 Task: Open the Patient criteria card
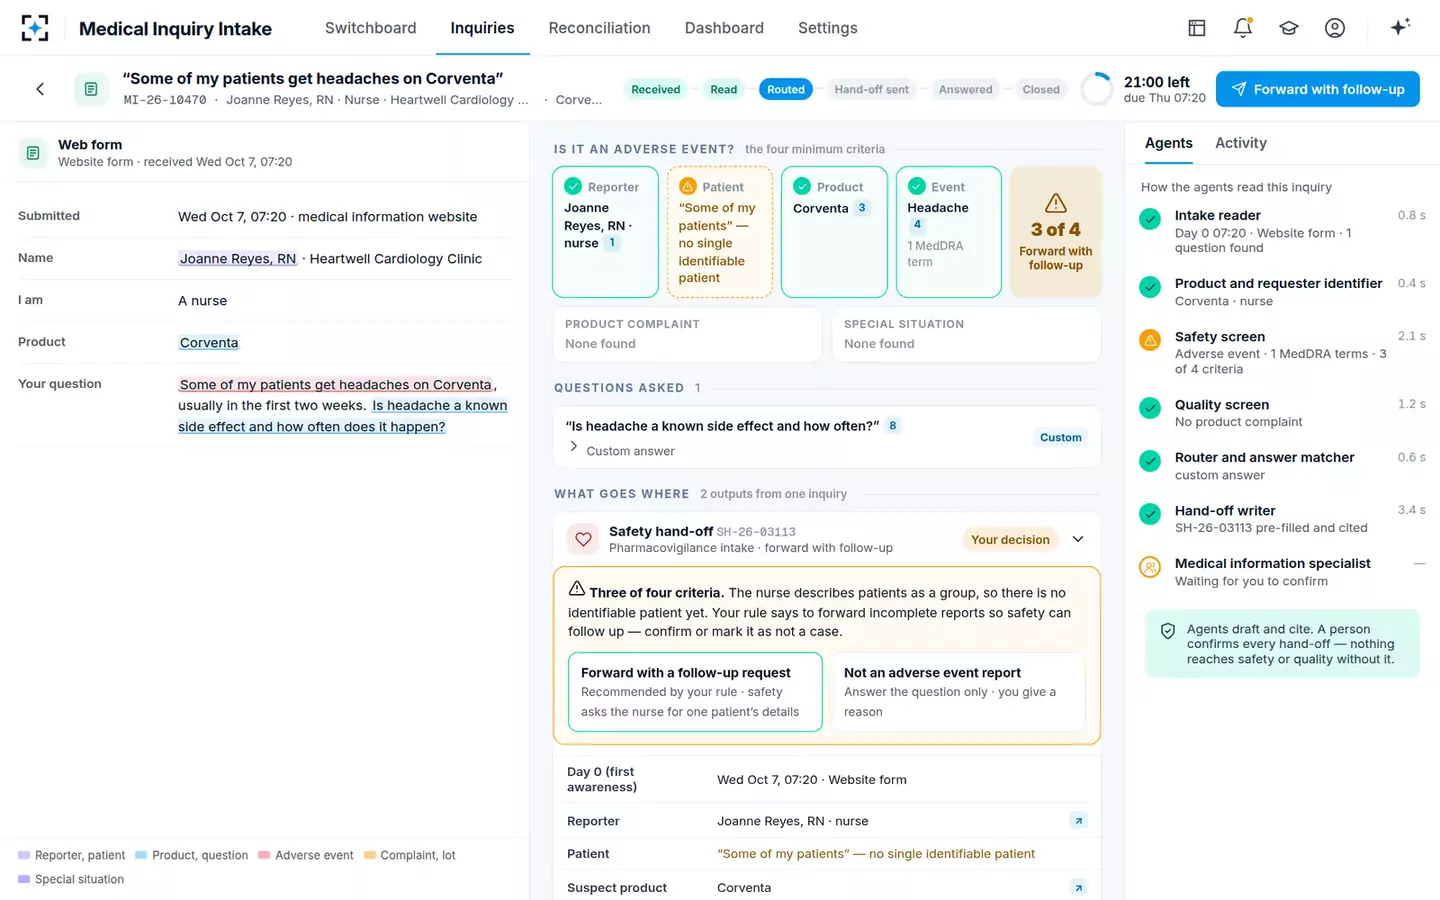click(x=720, y=232)
